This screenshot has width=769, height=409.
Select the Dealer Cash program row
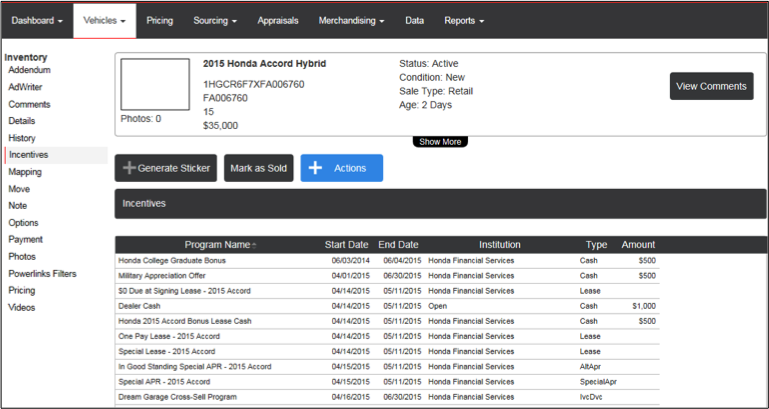pyautogui.click(x=387, y=307)
